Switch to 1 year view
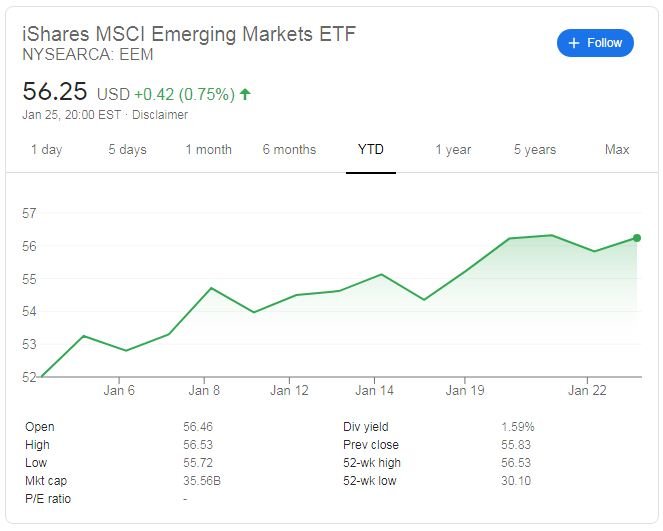The height and width of the screenshot is (531, 663). 452,150
